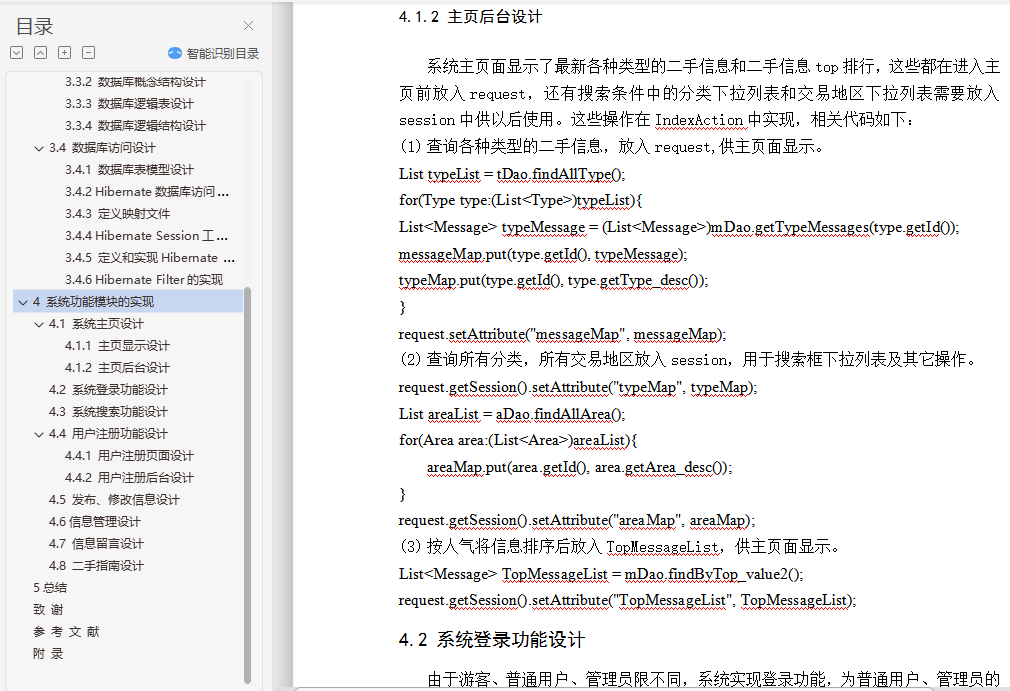Click line (2) 查询所有分类 in document
The width and height of the screenshot is (1010, 691).
pyautogui.click(x=688, y=359)
